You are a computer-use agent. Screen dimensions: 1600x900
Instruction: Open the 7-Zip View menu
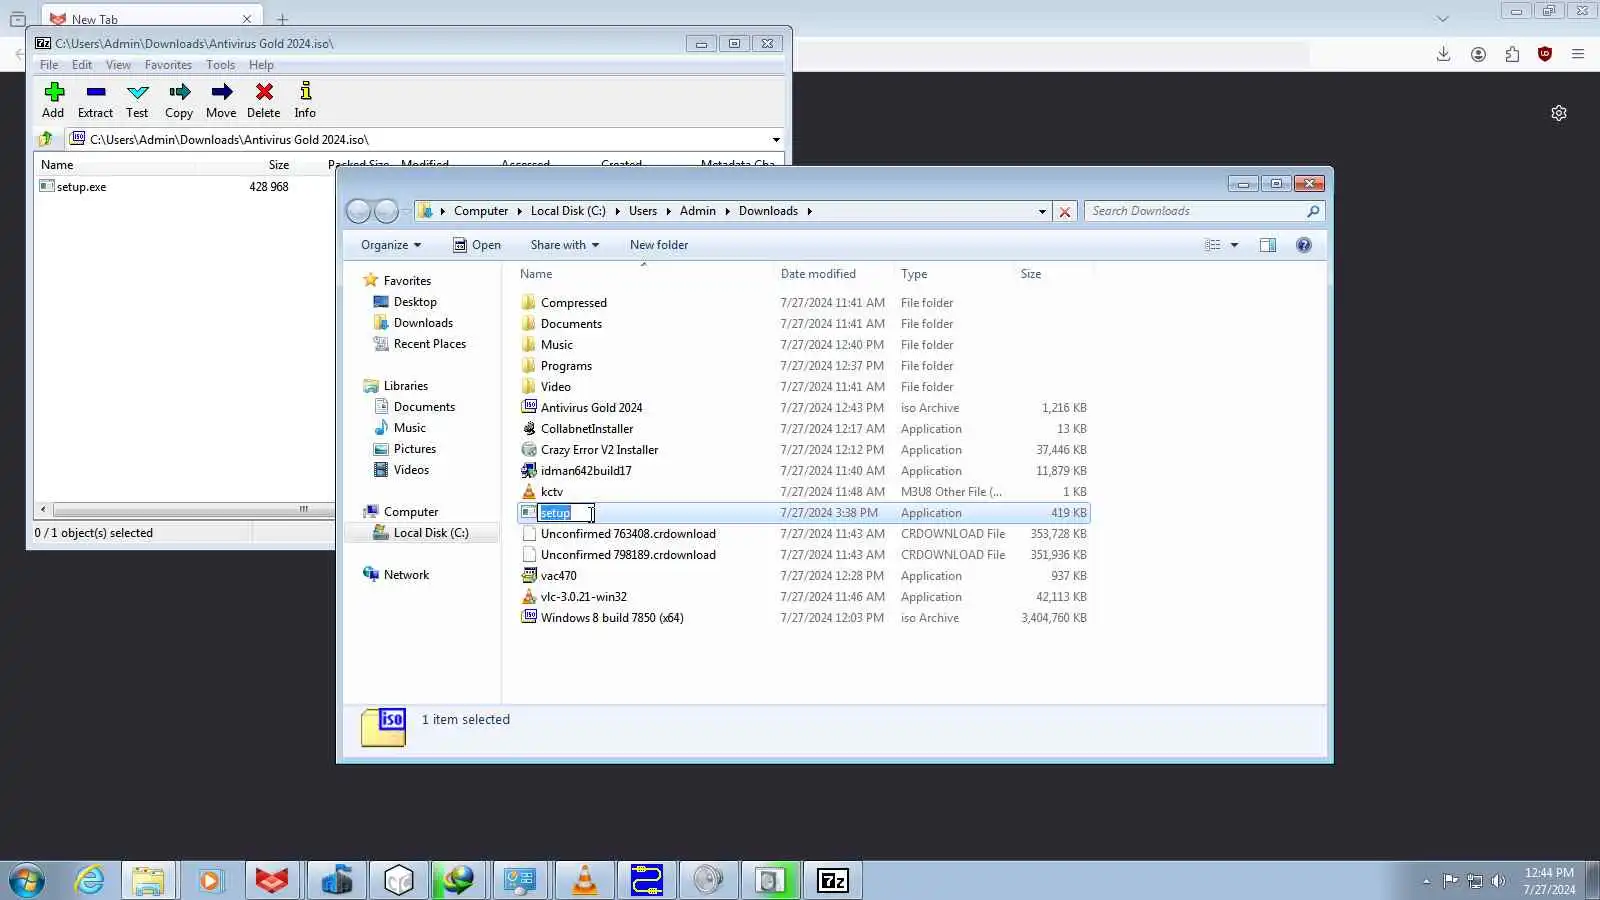pyautogui.click(x=118, y=65)
